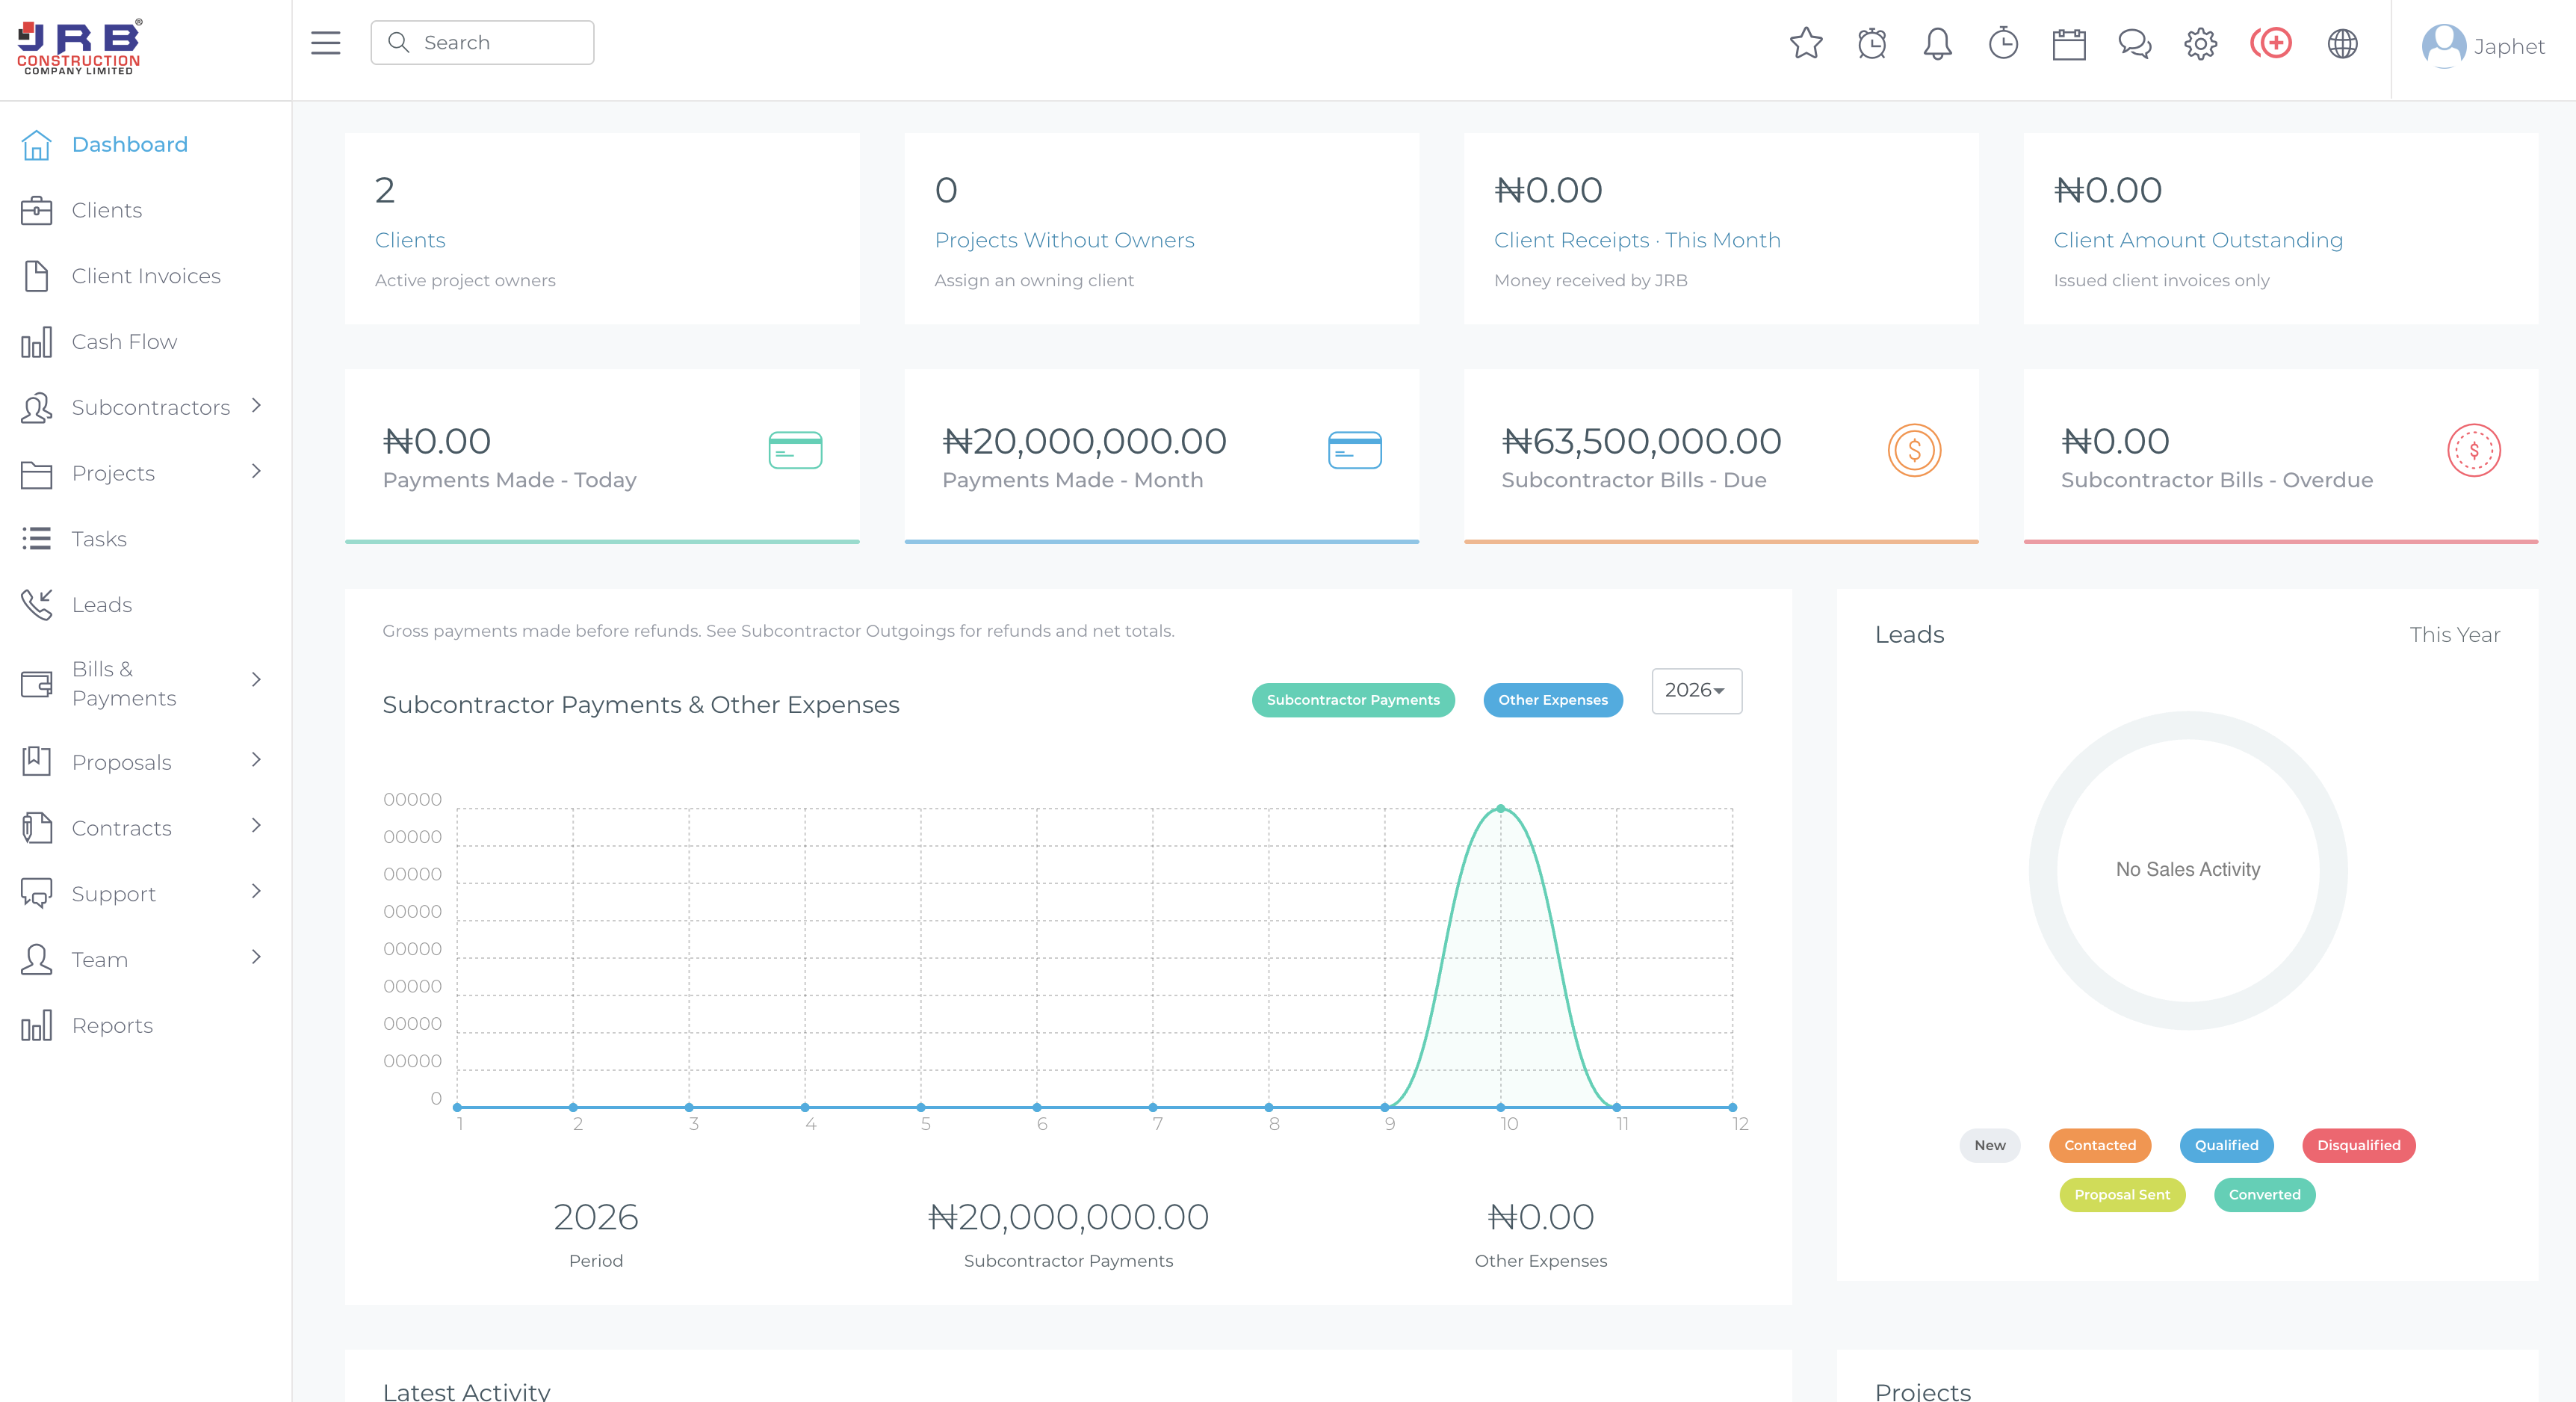Toggle the hamburger menu icon
This screenshot has width=2576, height=1402.
point(326,43)
